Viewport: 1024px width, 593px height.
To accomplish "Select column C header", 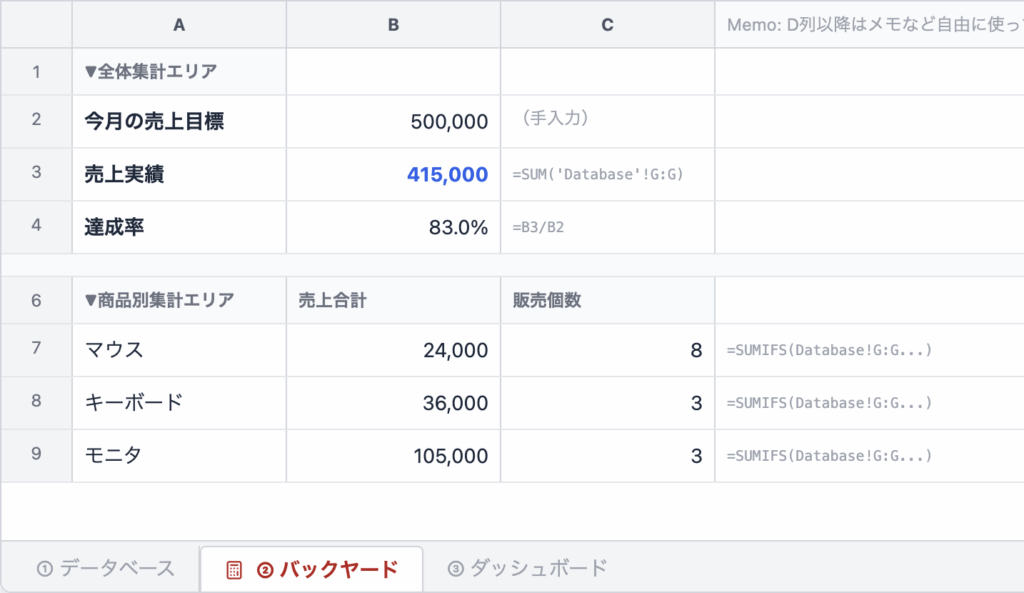I will click(x=607, y=25).
